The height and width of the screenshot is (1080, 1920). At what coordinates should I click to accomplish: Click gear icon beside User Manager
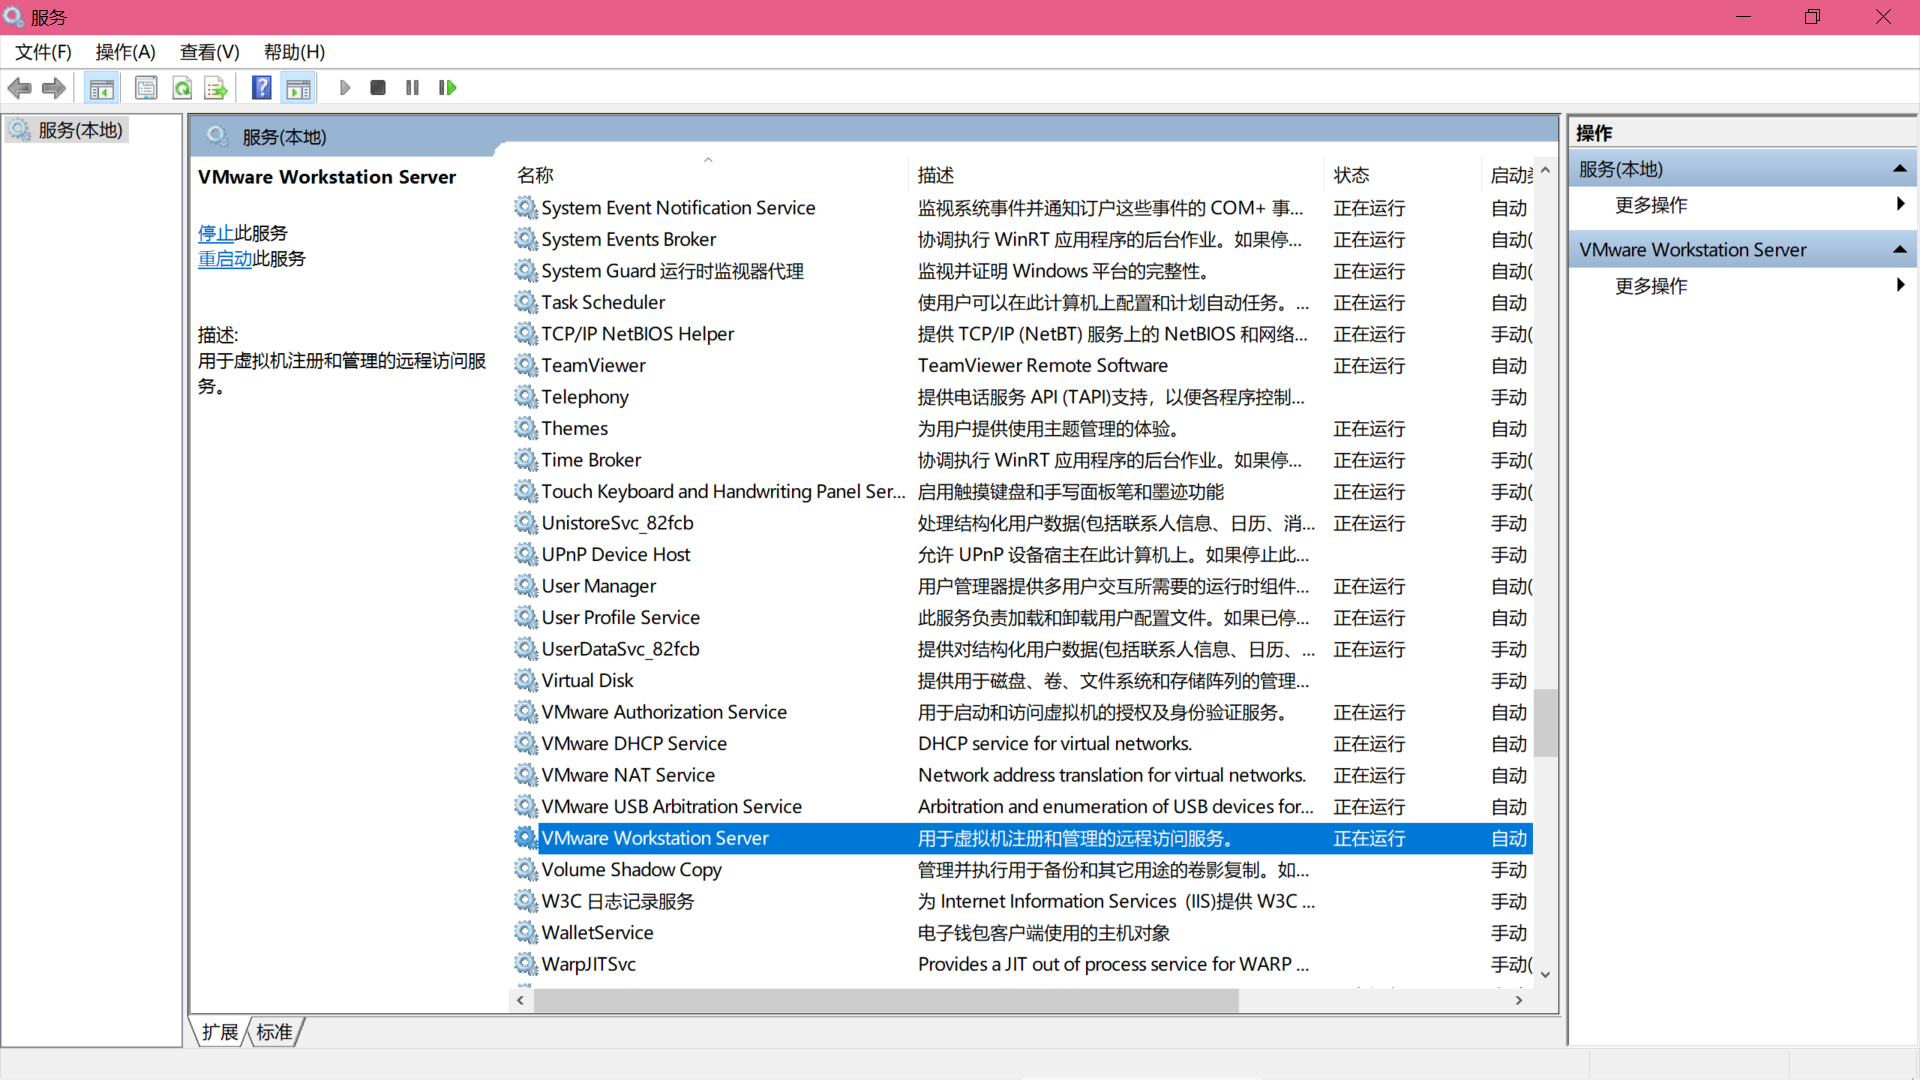526,586
